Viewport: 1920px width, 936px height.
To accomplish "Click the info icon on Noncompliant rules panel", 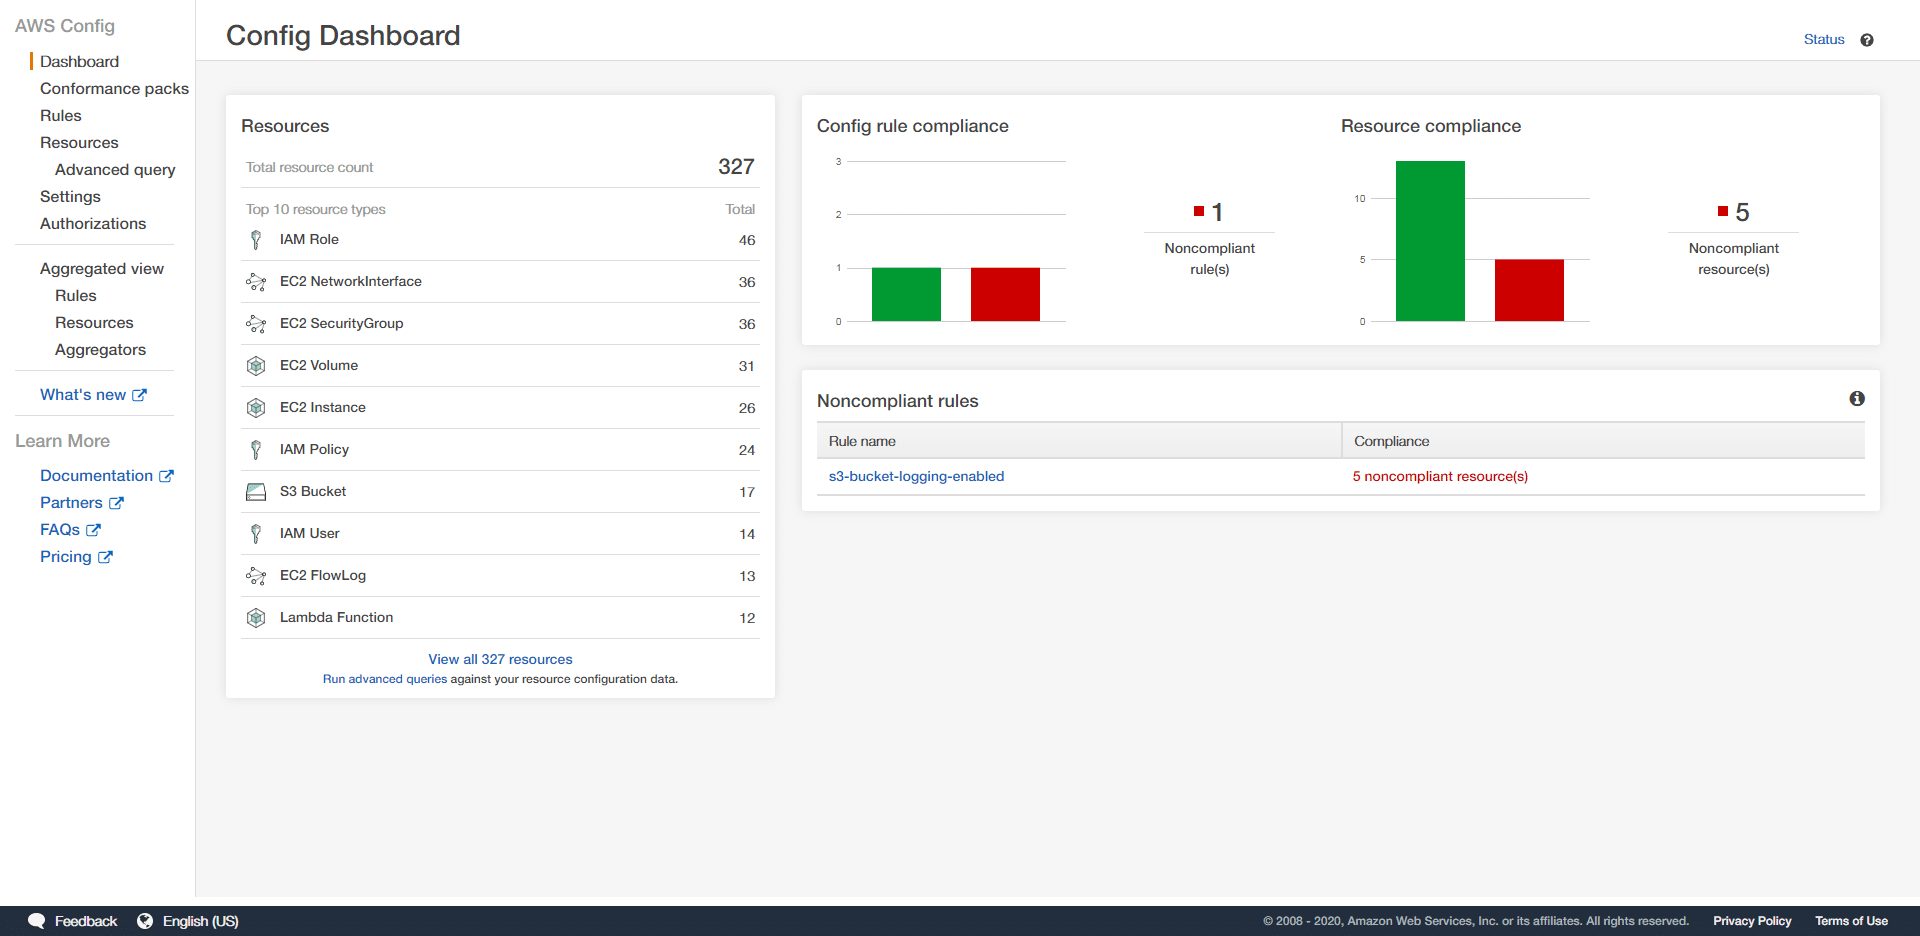I will [1857, 398].
